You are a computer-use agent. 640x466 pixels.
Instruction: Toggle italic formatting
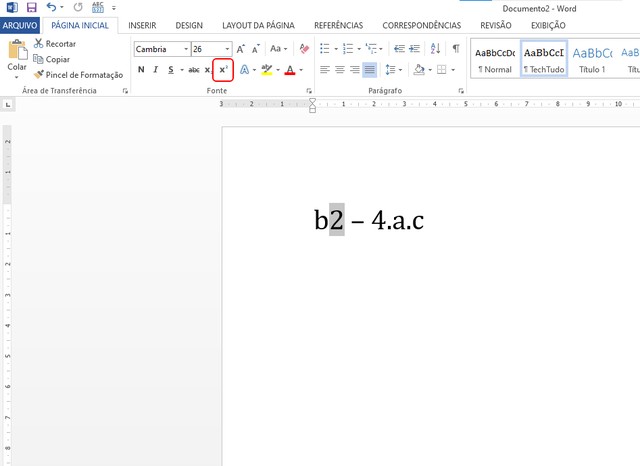[x=155, y=70]
